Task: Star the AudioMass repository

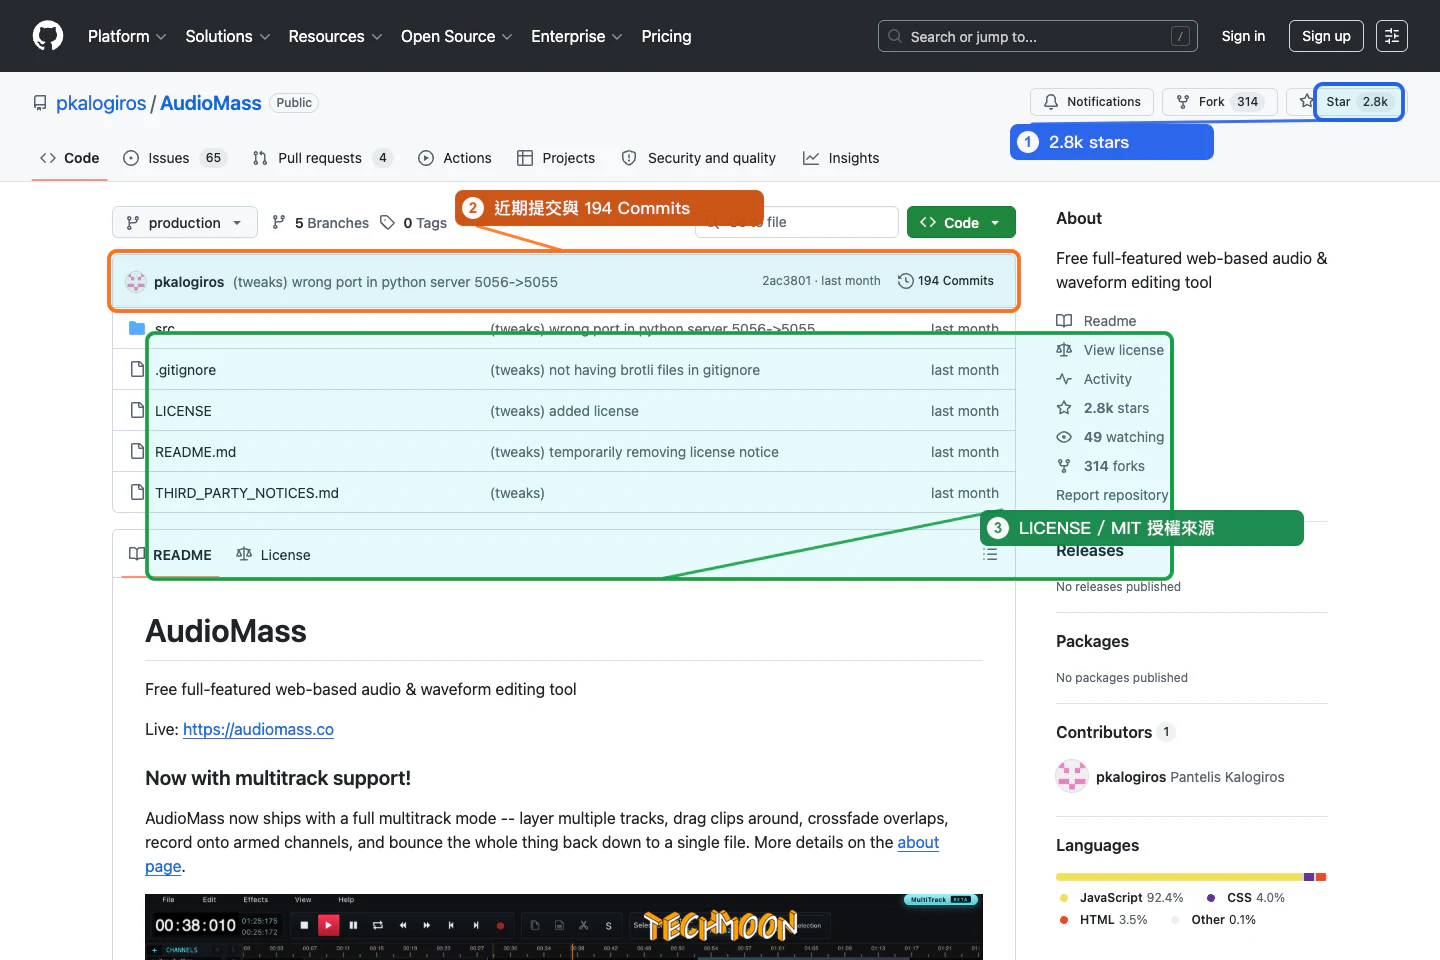Action: 1345,102
